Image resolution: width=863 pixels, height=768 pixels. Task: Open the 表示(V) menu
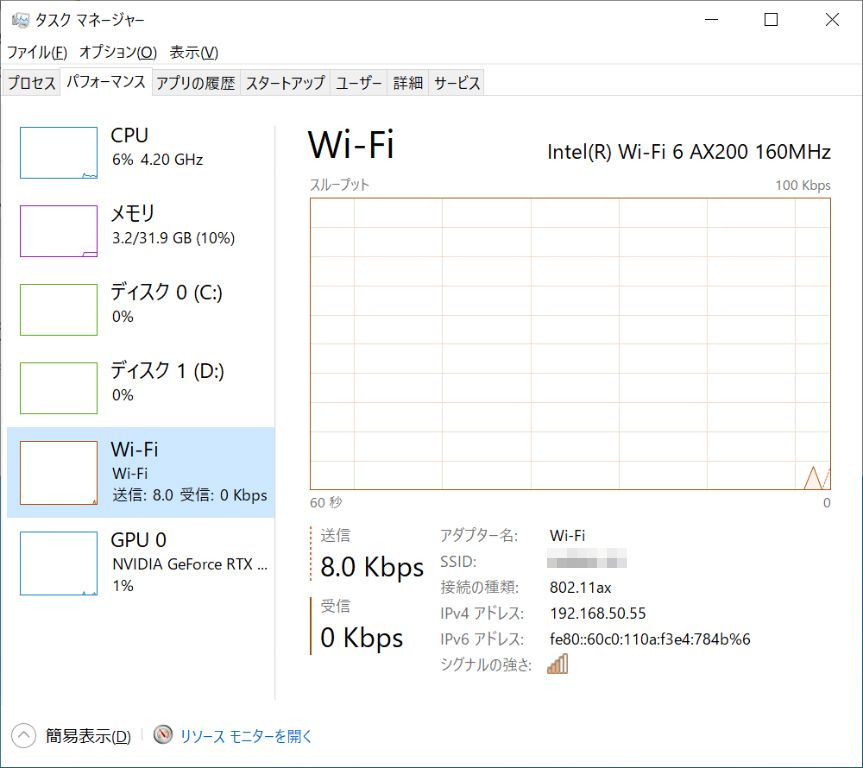[194, 52]
